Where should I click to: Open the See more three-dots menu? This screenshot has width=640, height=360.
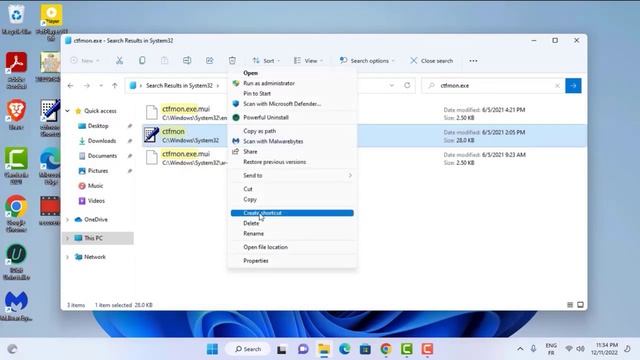473,61
